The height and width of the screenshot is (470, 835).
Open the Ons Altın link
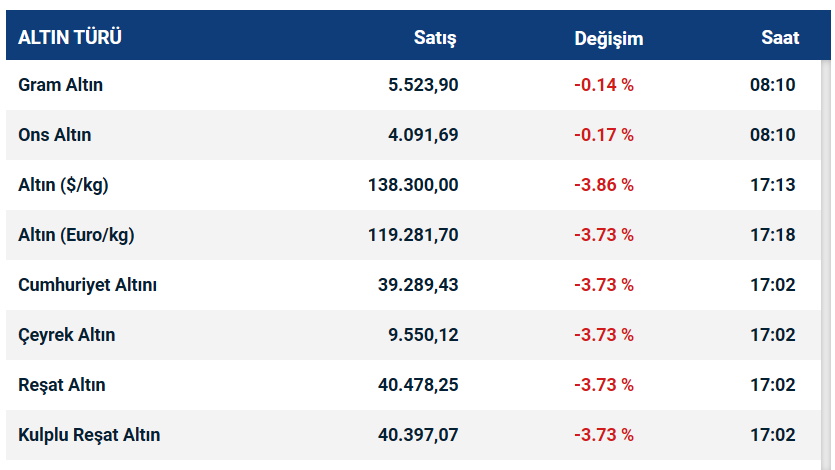(x=56, y=135)
